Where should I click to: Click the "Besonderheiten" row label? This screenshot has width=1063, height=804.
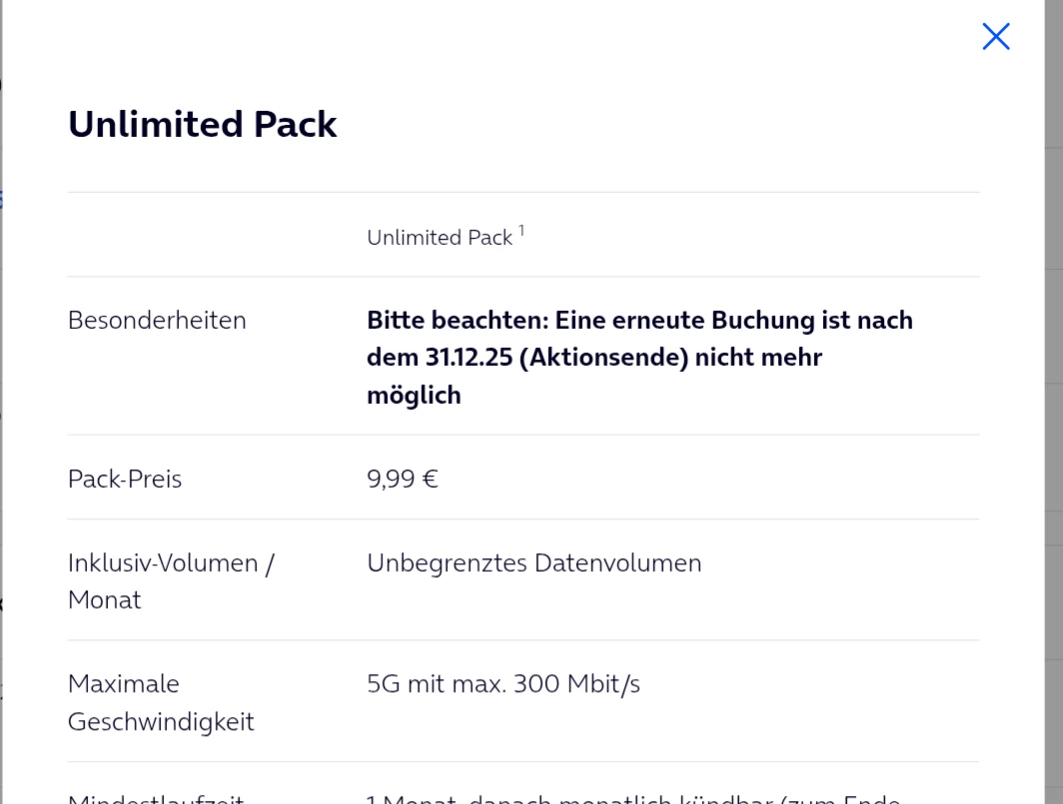pyautogui.click(x=157, y=321)
